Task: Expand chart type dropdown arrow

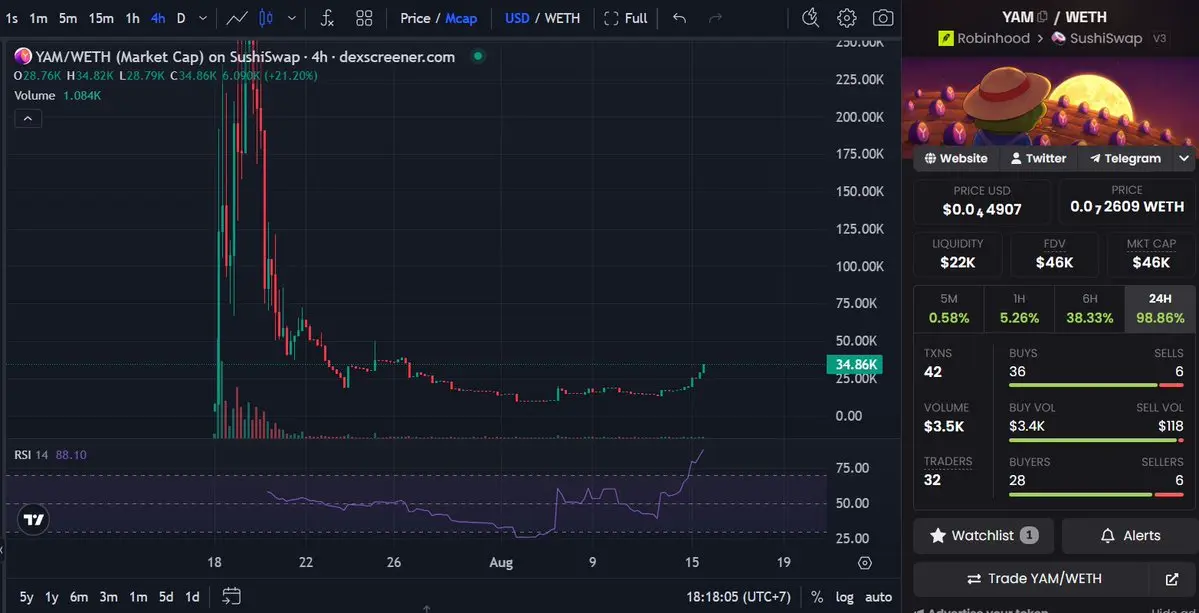Action: [x=291, y=18]
